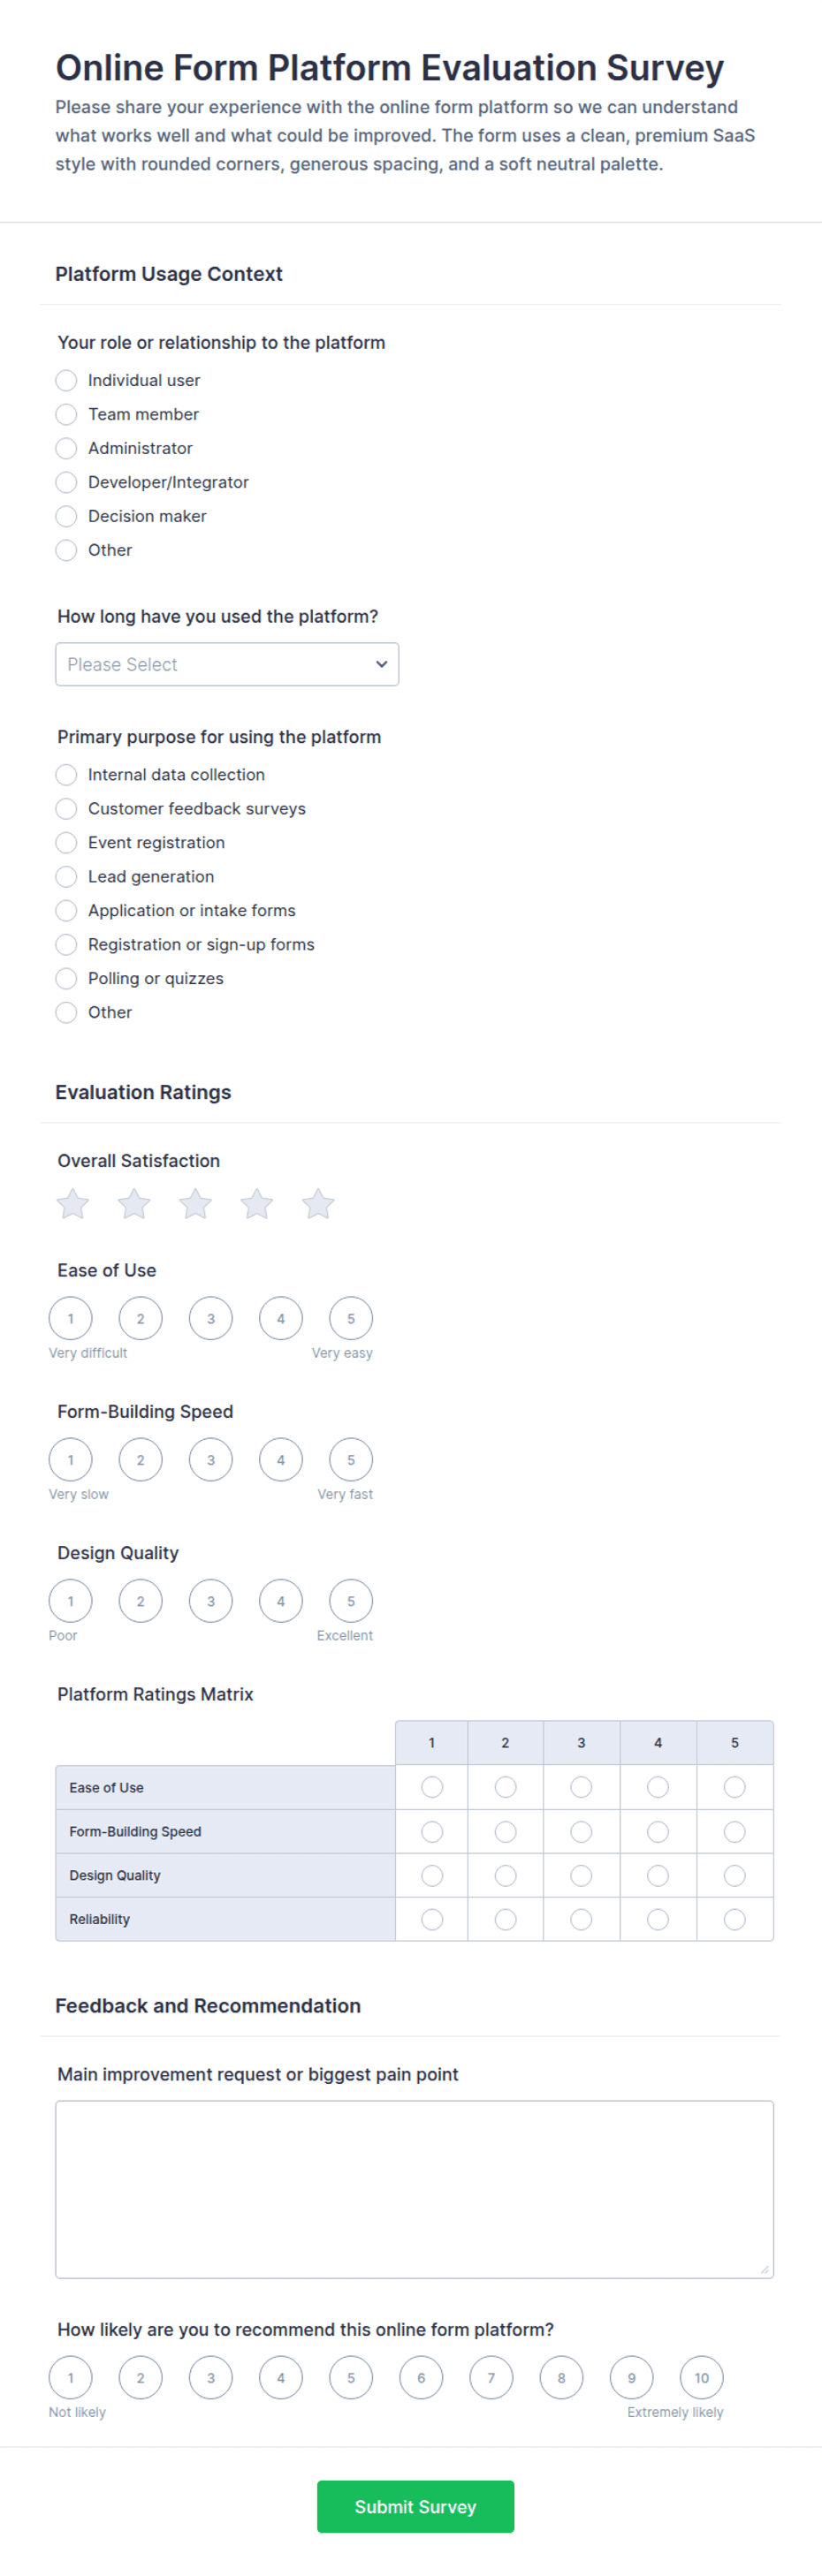Select recommendation score 10

pyautogui.click(x=702, y=2377)
